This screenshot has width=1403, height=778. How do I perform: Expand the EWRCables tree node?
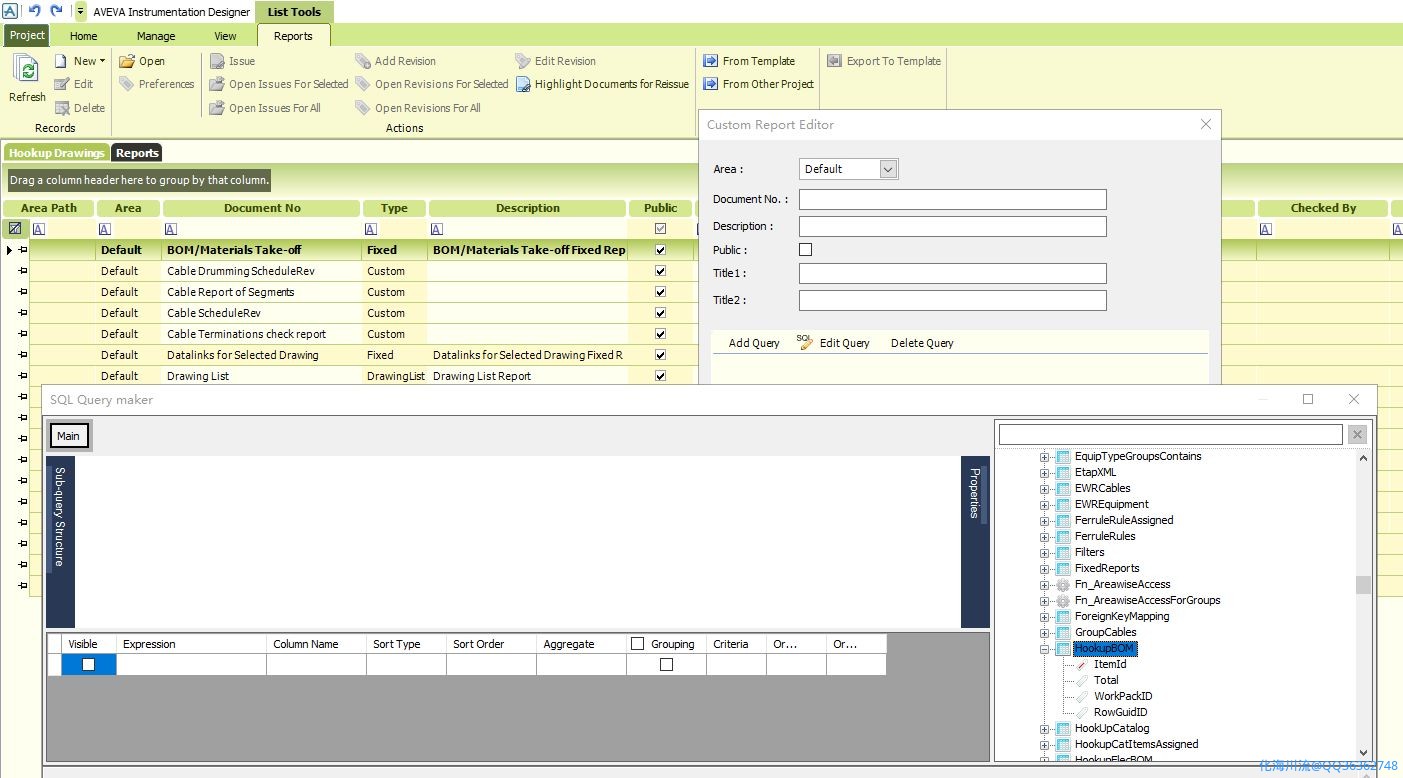[x=1044, y=488]
